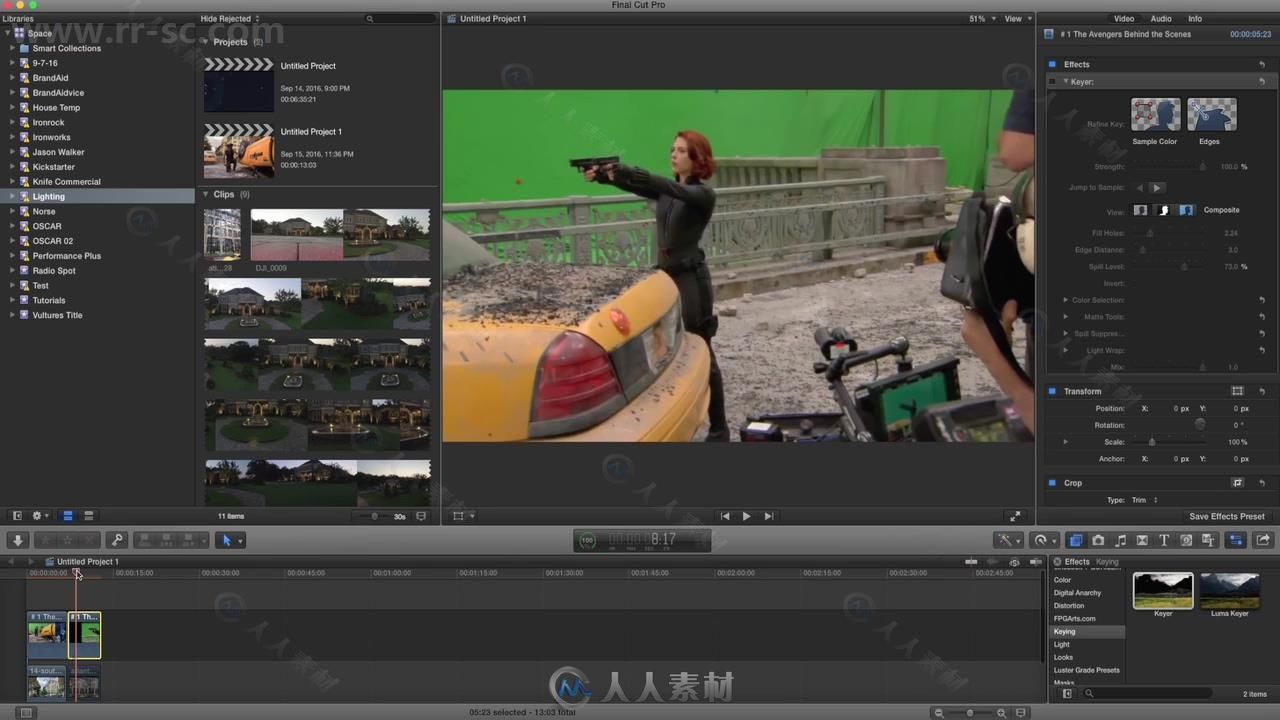Activate onscreen Transform controls icon

[x=1237, y=391]
